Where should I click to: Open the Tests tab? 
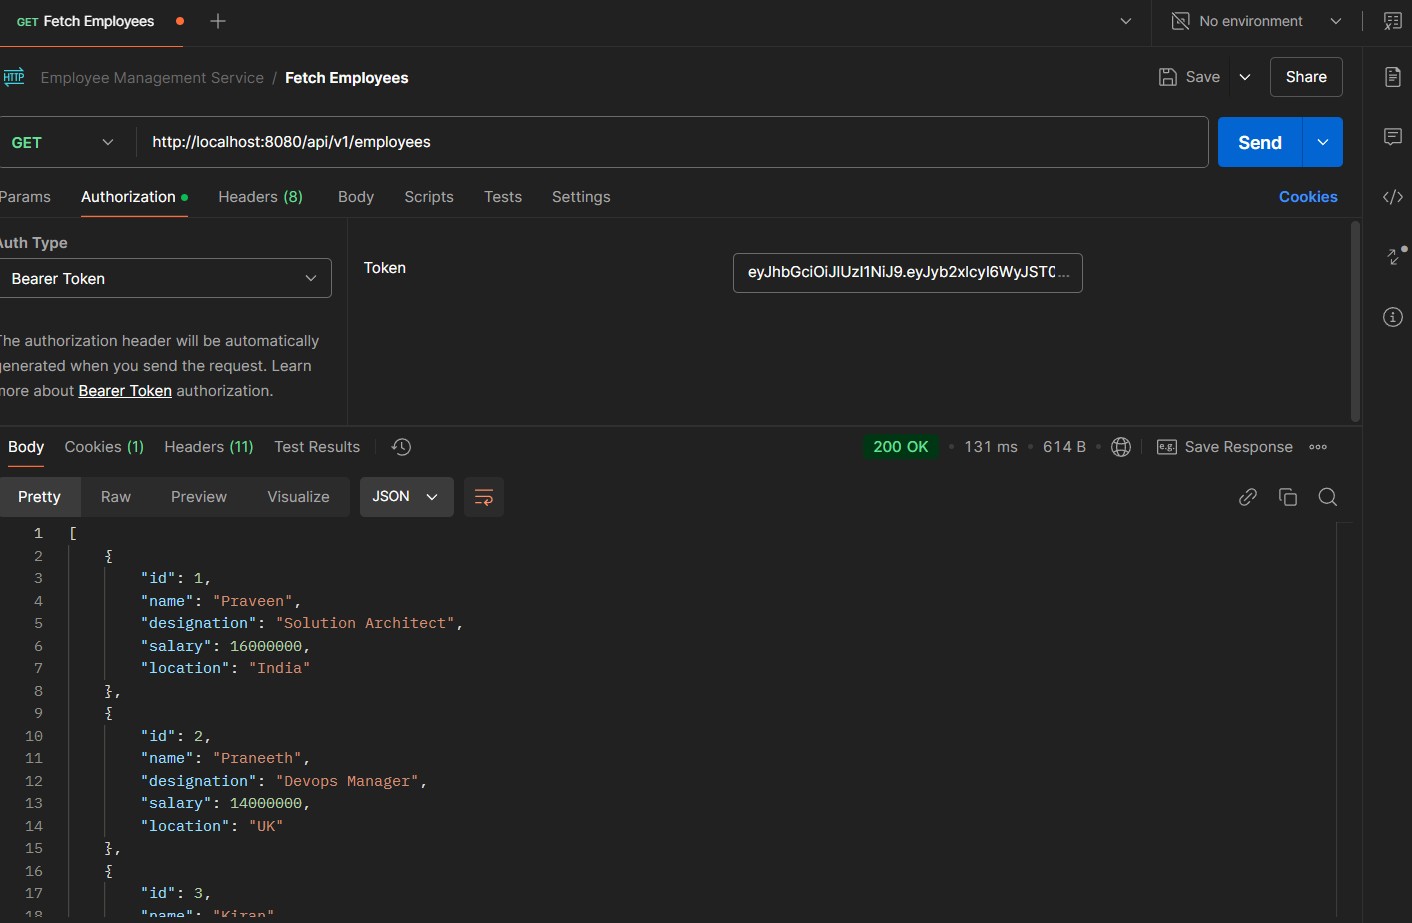503,197
